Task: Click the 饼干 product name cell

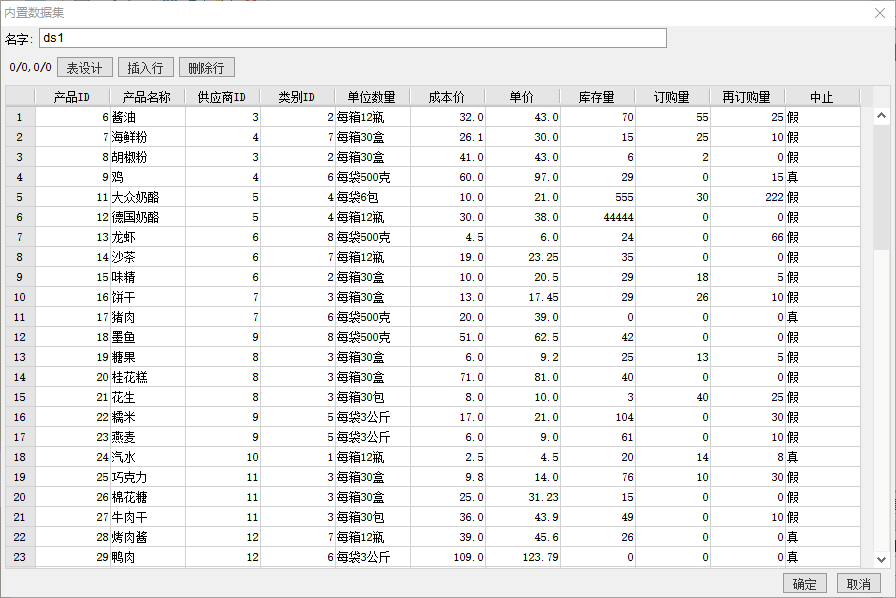Action: coord(147,297)
